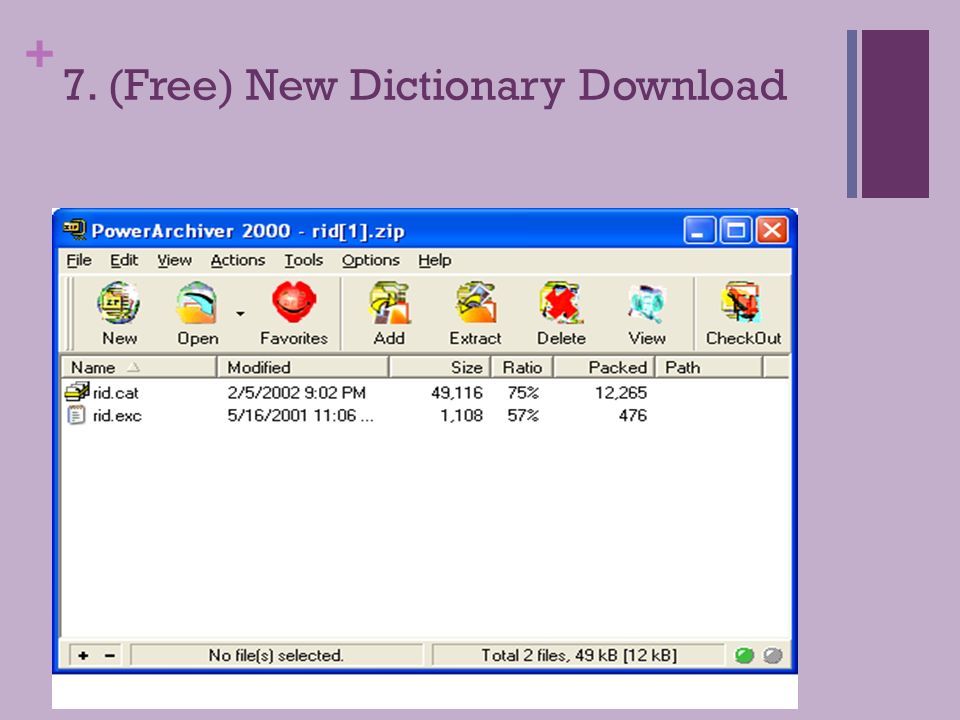Image resolution: width=960 pixels, height=720 pixels.
Task: Open the Help menu
Action: click(x=435, y=260)
